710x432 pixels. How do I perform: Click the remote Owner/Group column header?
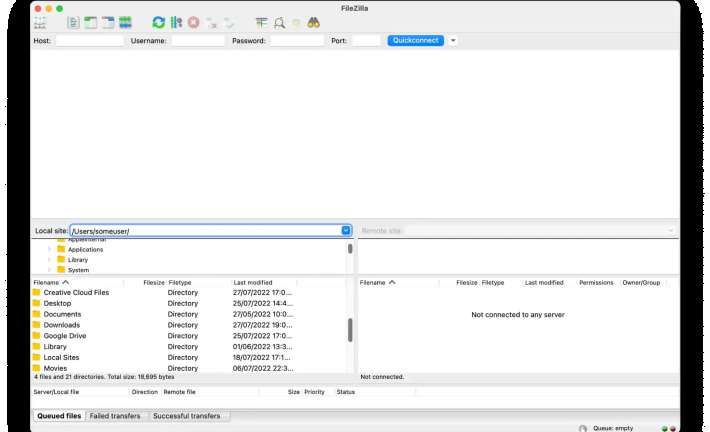(x=641, y=282)
